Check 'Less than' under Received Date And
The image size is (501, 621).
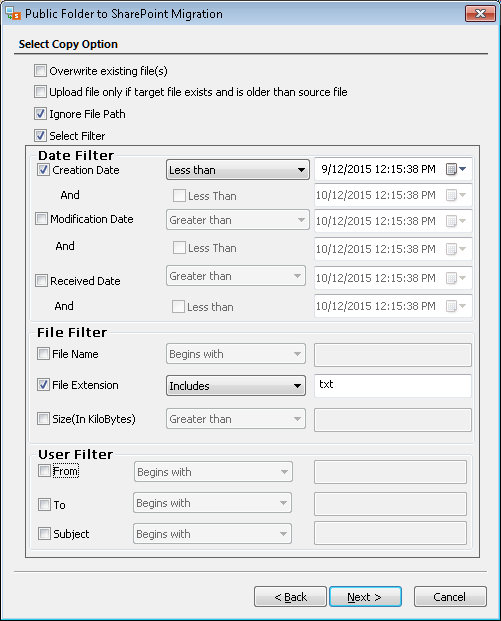pos(178,307)
